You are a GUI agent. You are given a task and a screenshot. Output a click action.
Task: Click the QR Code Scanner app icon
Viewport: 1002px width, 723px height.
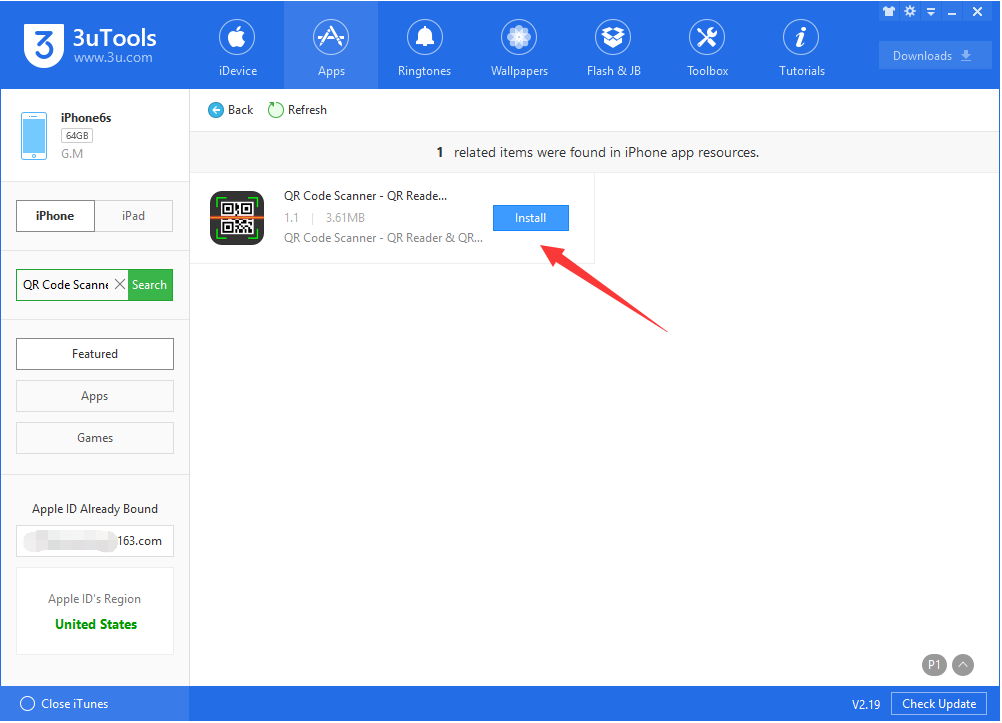[237, 218]
